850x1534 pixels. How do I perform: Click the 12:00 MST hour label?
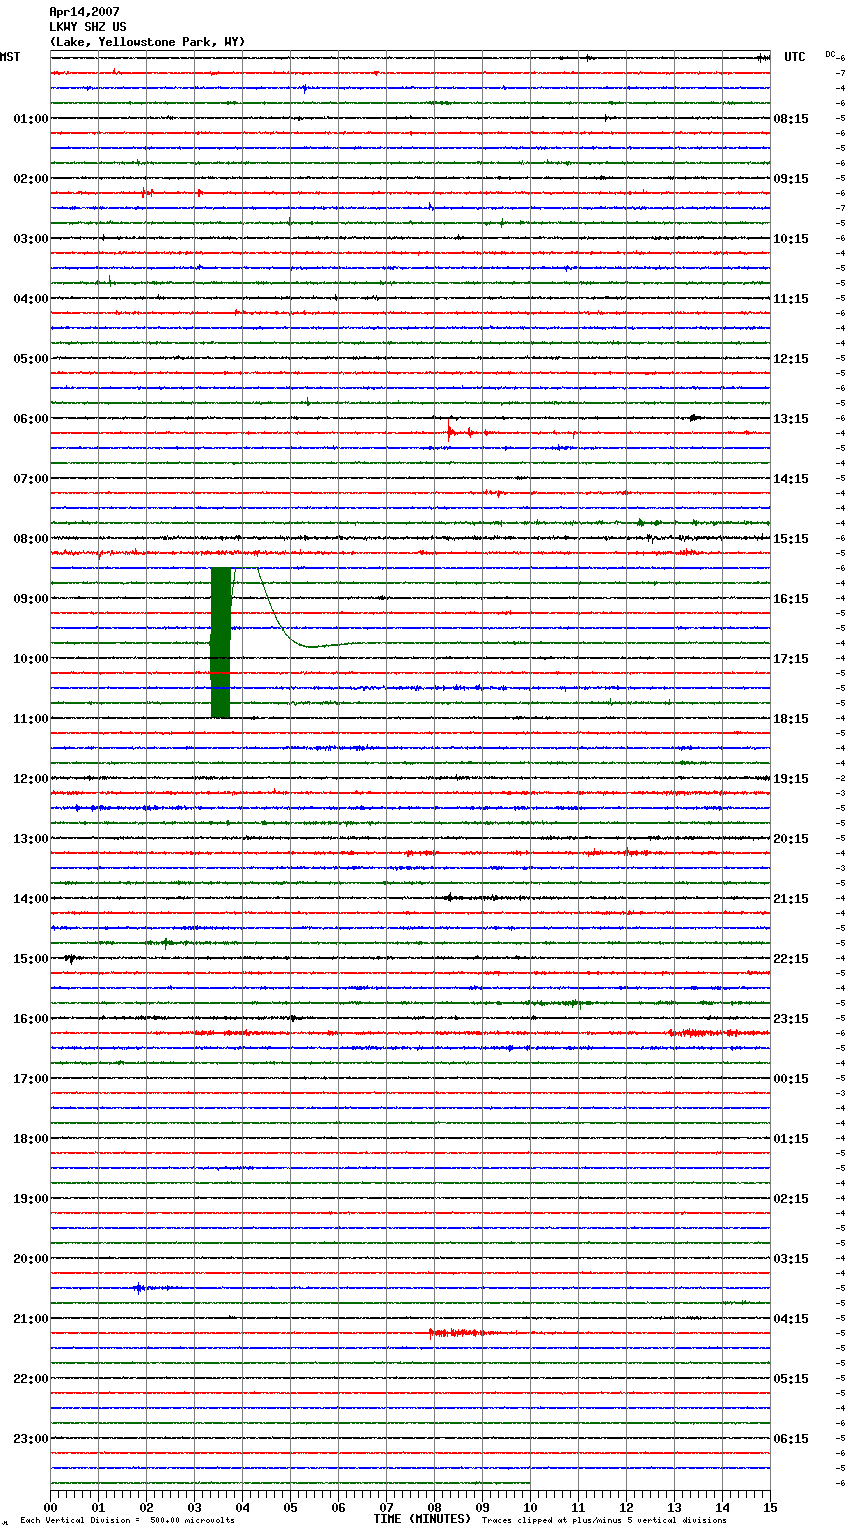tap(30, 779)
